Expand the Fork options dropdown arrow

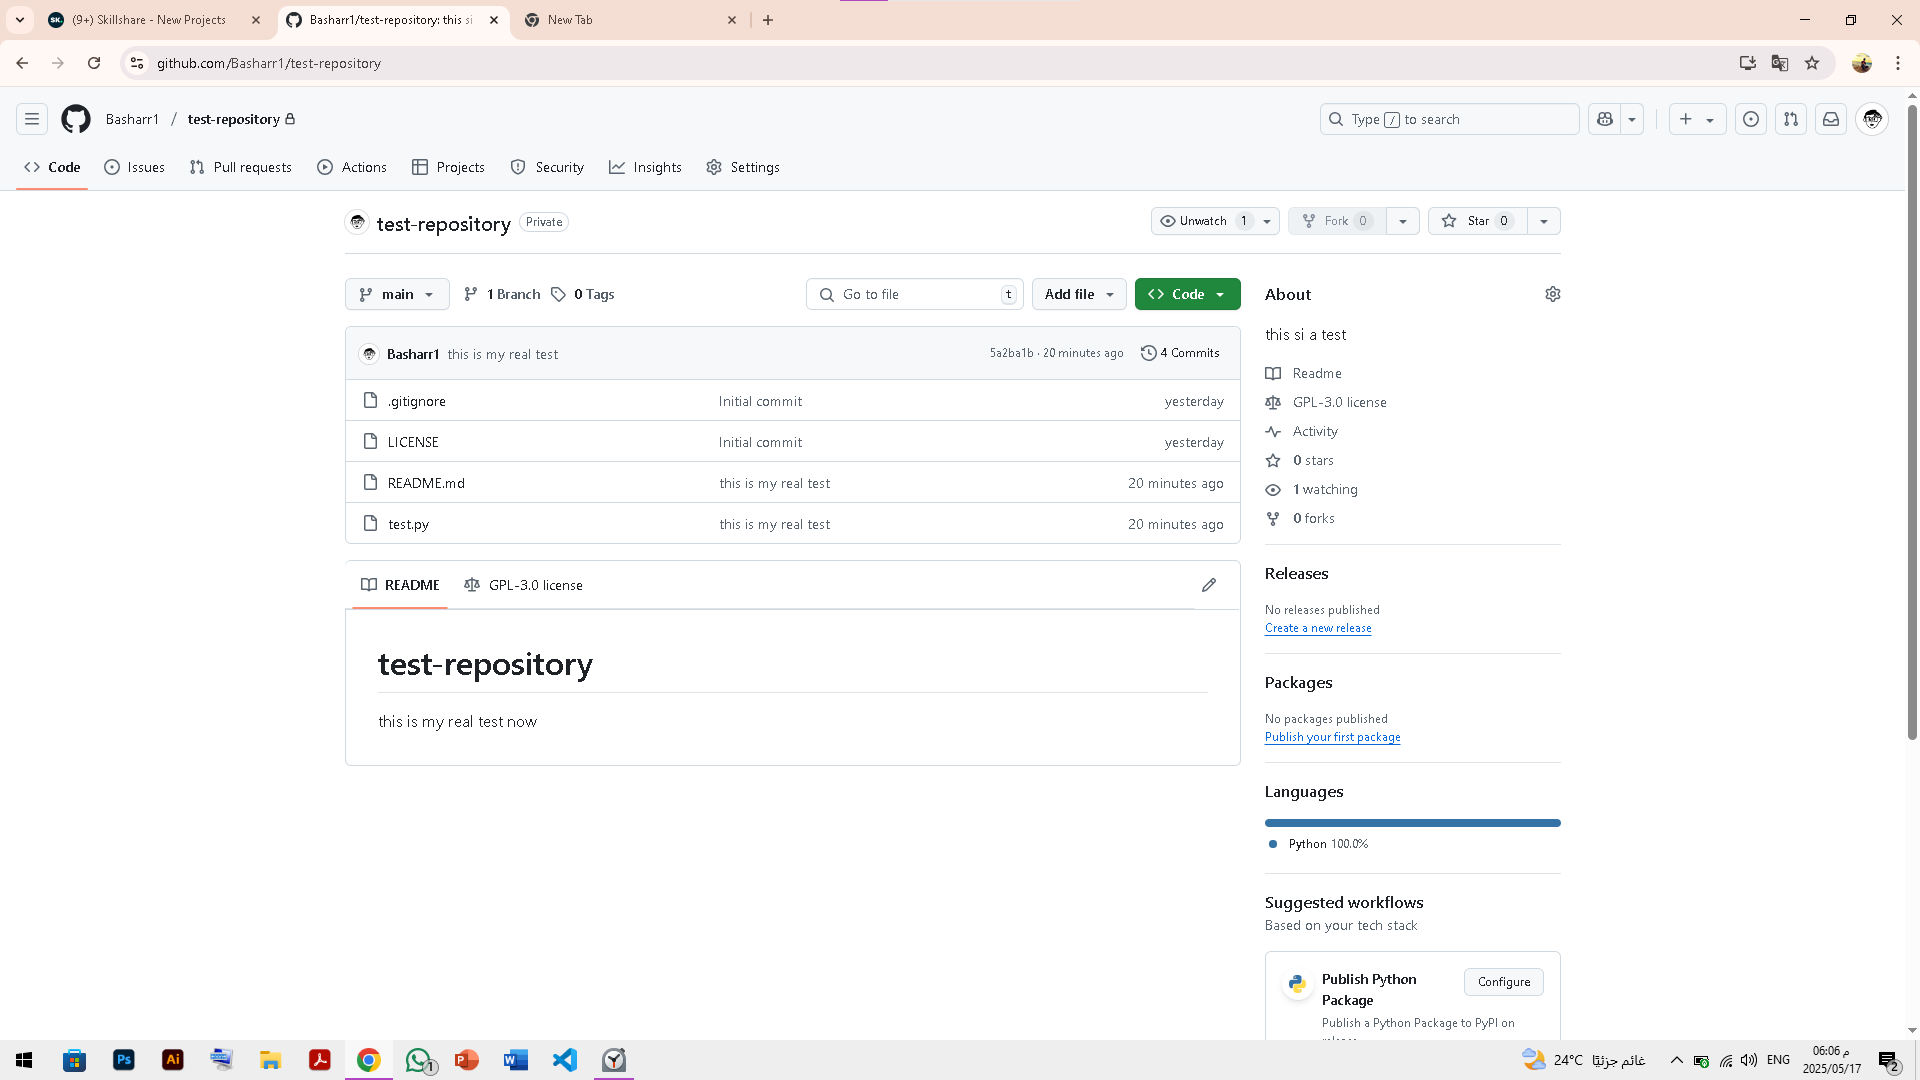click(x=1403, y=221)
